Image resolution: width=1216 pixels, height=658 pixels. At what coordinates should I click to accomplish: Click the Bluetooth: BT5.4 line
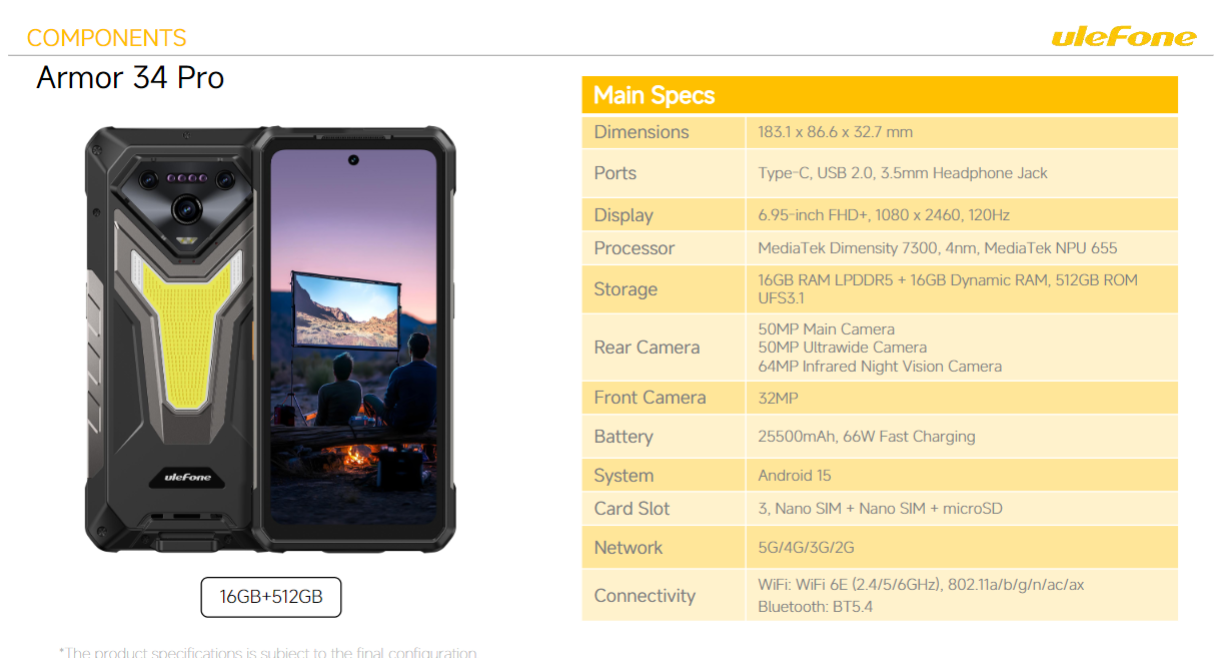pos(815,606)
